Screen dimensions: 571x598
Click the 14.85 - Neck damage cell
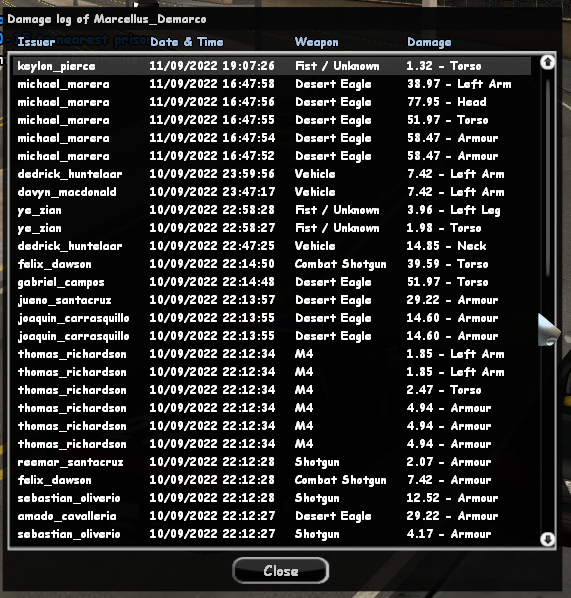[446, 246]
